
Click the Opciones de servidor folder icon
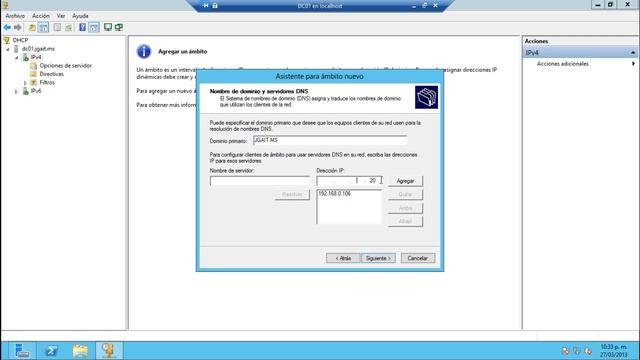click(x=33, y=66)
